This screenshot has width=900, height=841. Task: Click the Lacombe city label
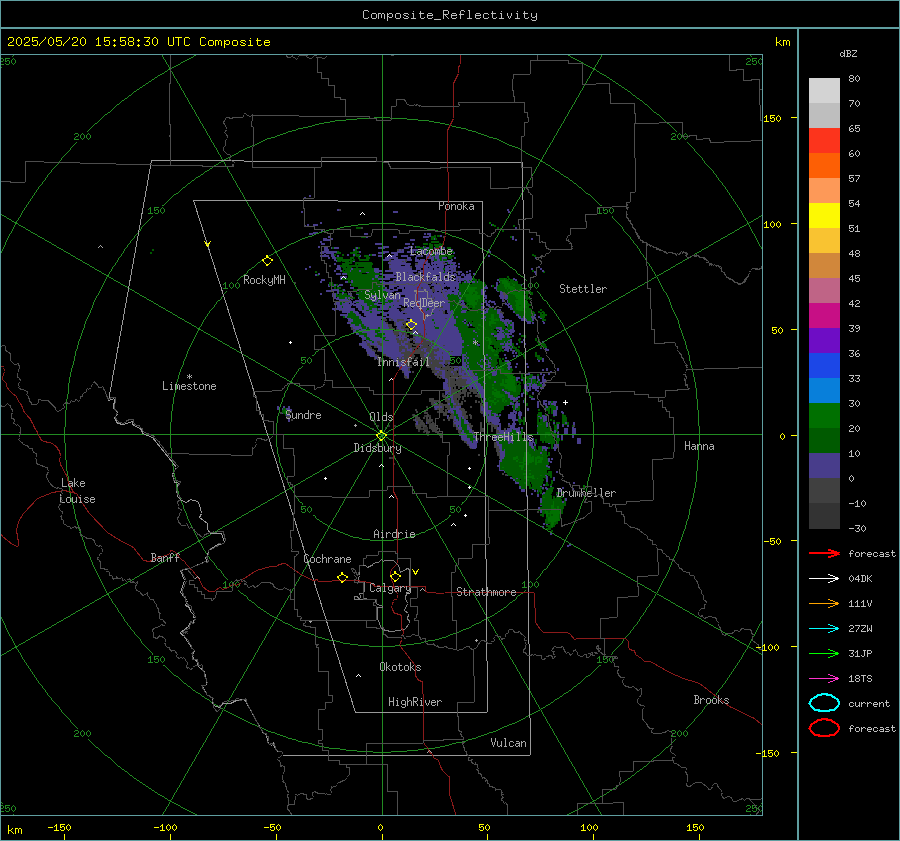coord(431,251)
